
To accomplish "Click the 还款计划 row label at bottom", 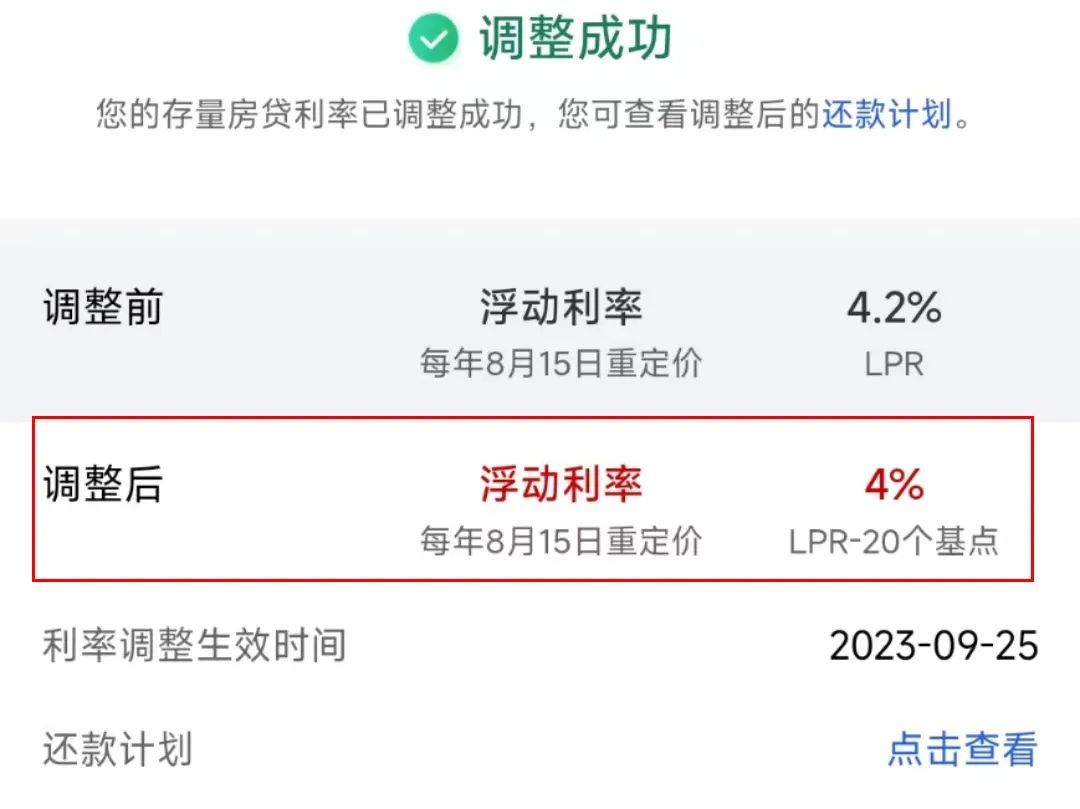I will [x=117, y=748].
